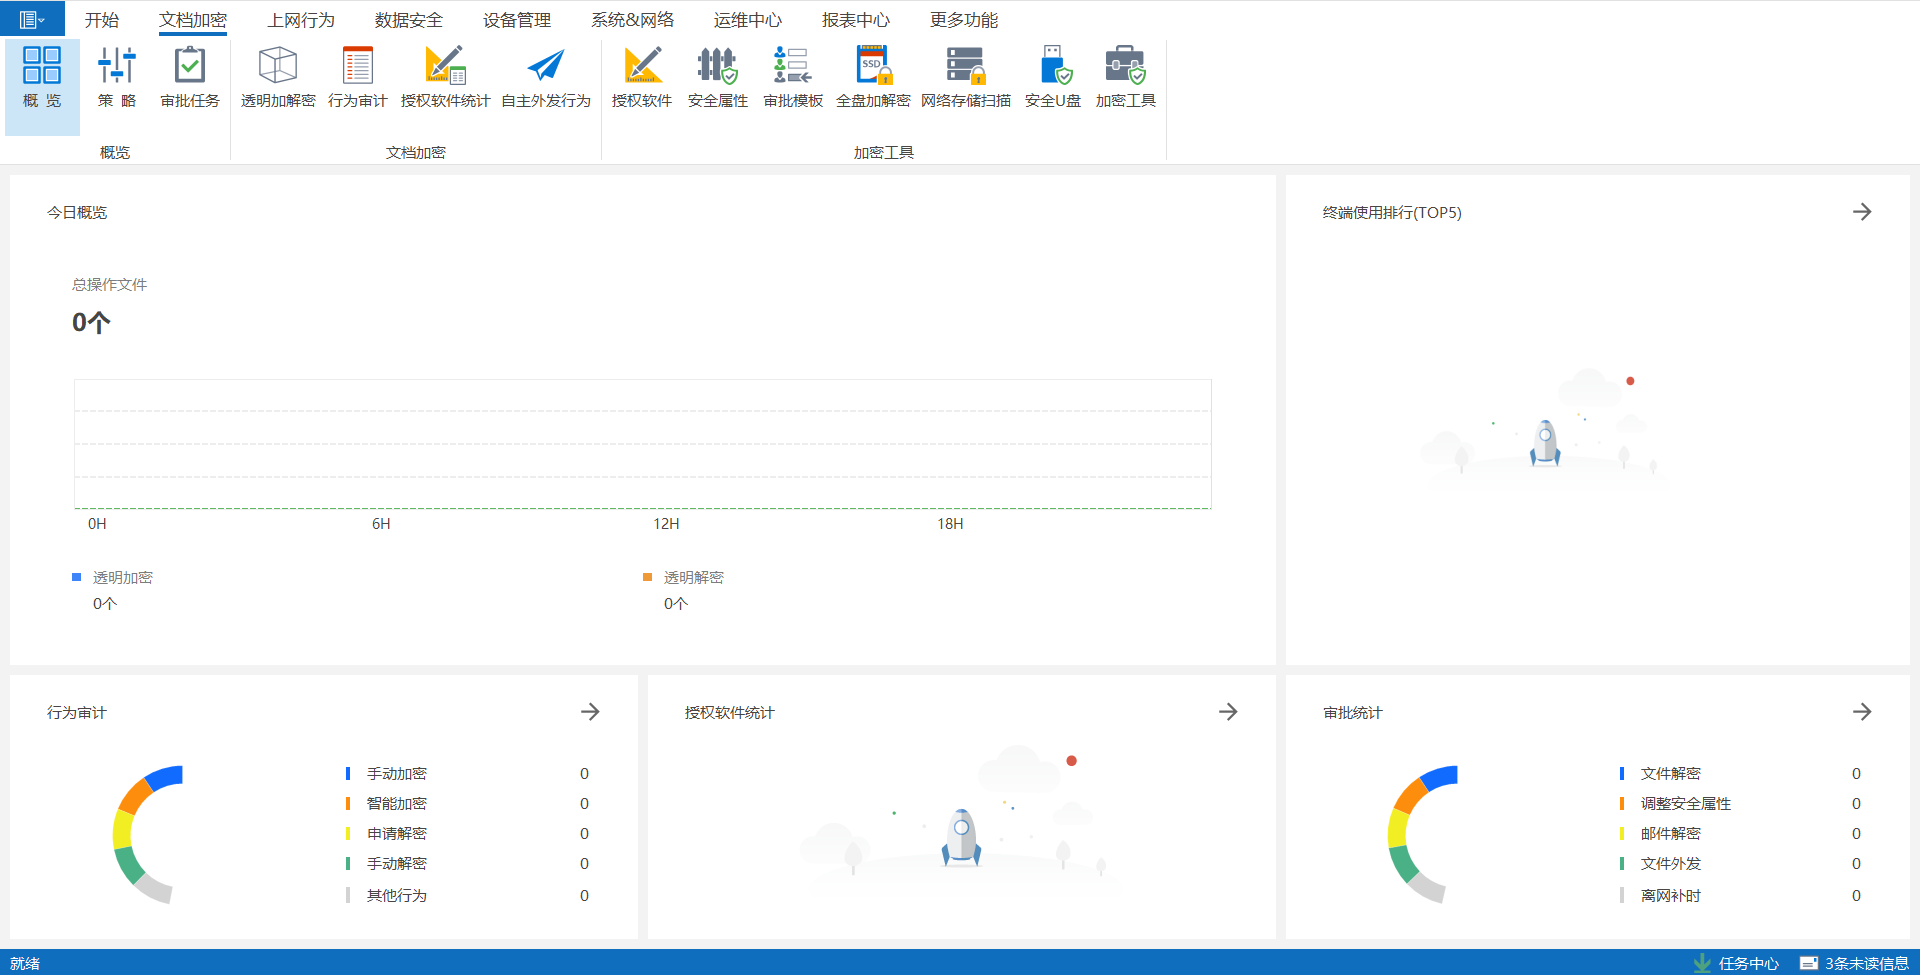1920x975 pixels.
Task: Switch to the 上网行为 tab
Action: pyautogui.click(x=301, y=20)
